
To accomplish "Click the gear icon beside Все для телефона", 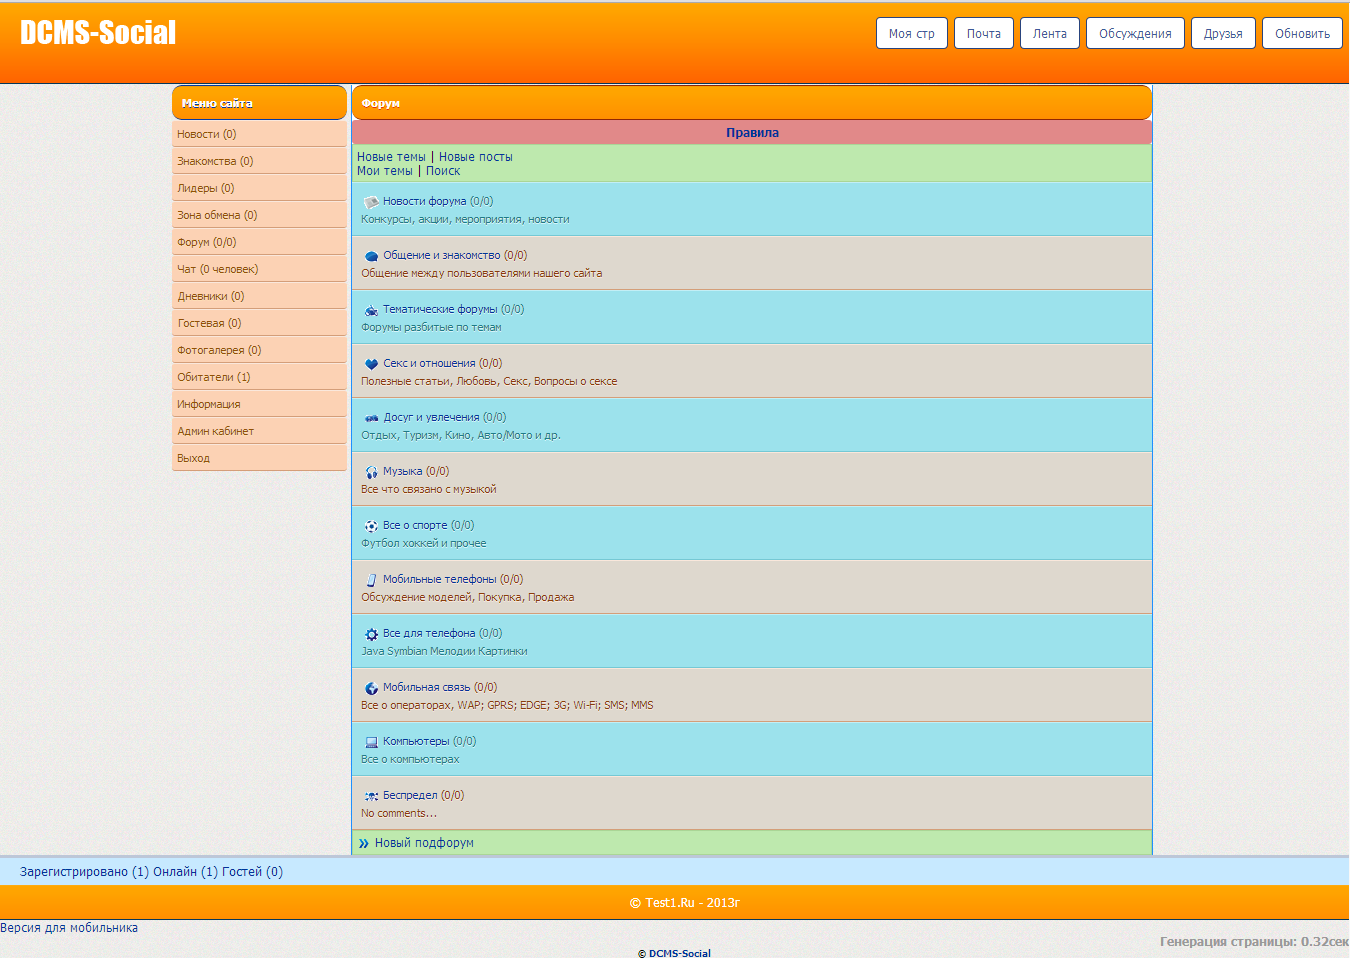I will pyautogui.click(x=371, y=634).
